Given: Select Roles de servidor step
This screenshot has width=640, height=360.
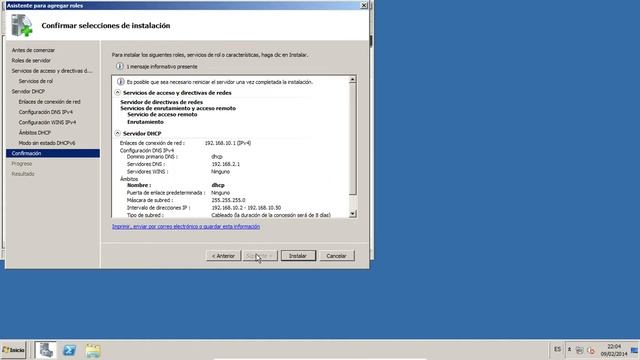Looking at the screenshot, I should point(31,60).
